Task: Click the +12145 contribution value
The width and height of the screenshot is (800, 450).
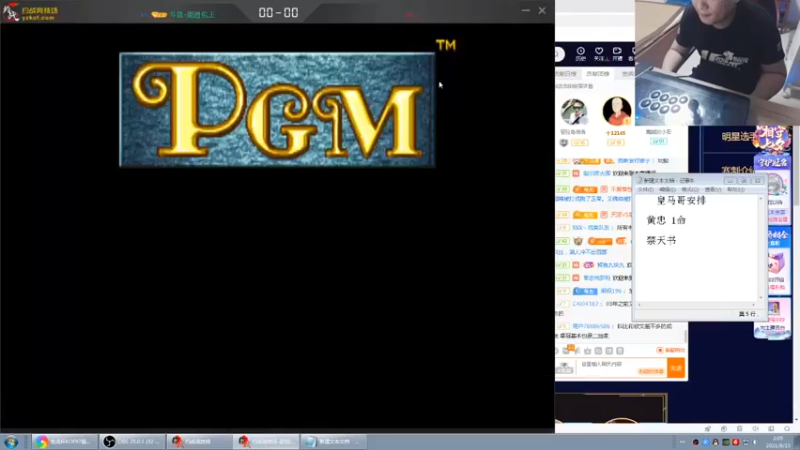Action: click(x=615, y=133)
